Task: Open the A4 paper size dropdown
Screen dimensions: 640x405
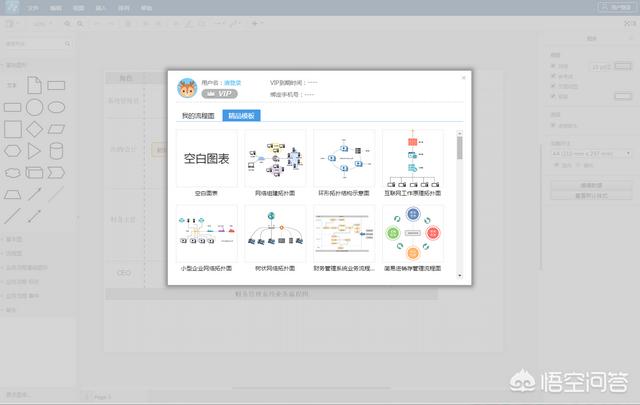Action: [x=591, y=154]
